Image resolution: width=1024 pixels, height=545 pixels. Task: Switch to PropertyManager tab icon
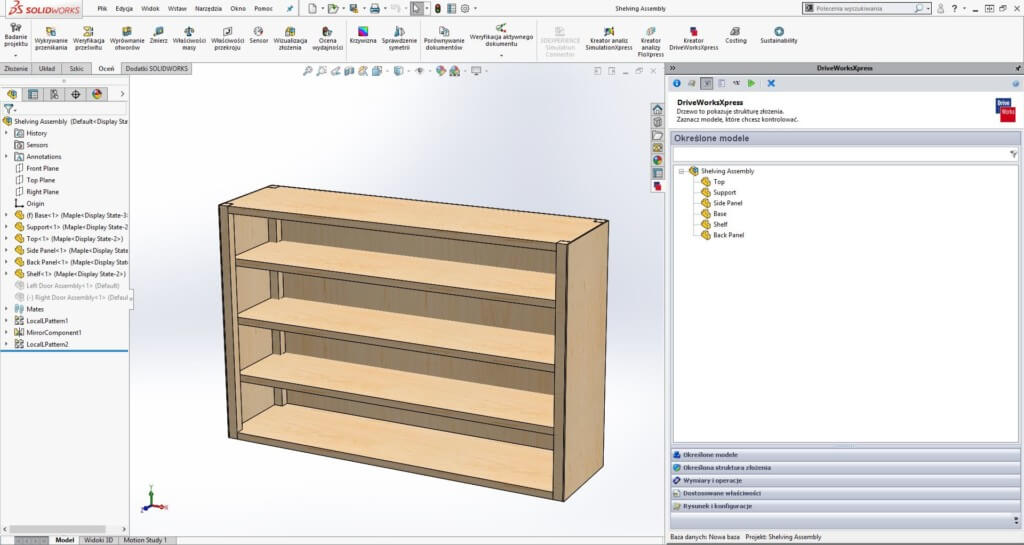33,94
